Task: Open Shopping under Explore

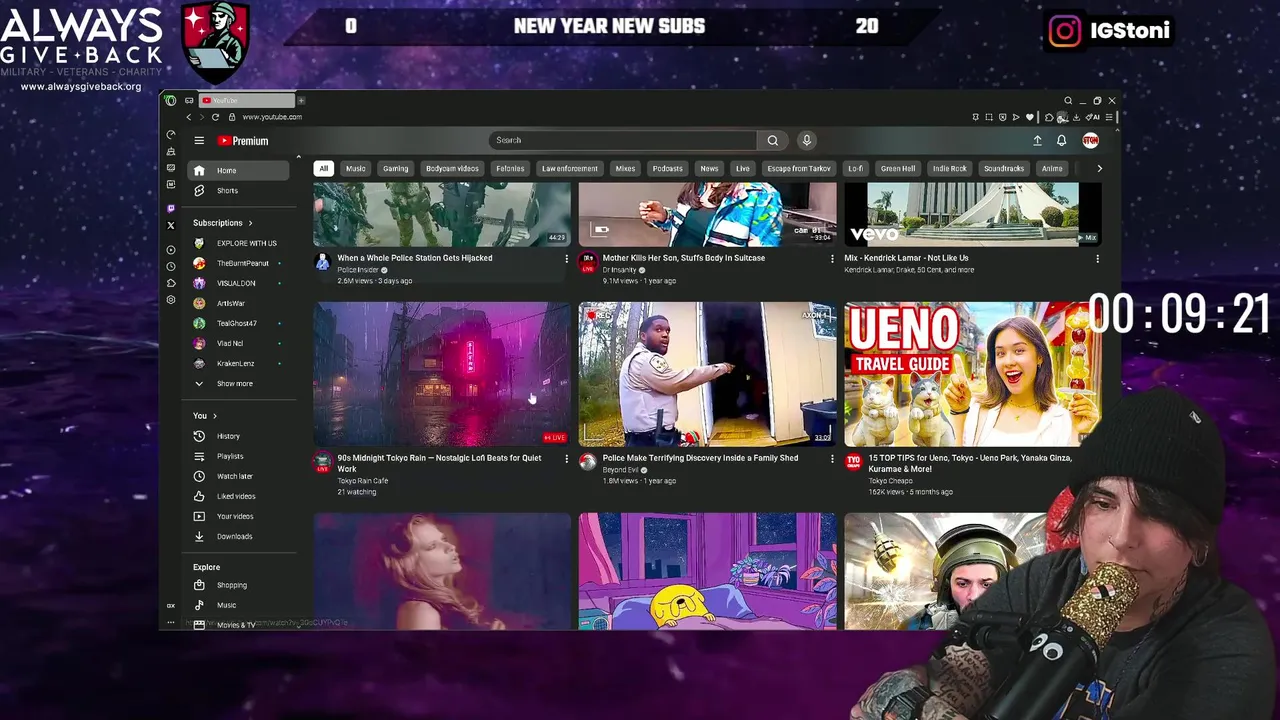Action: point(238,585)
